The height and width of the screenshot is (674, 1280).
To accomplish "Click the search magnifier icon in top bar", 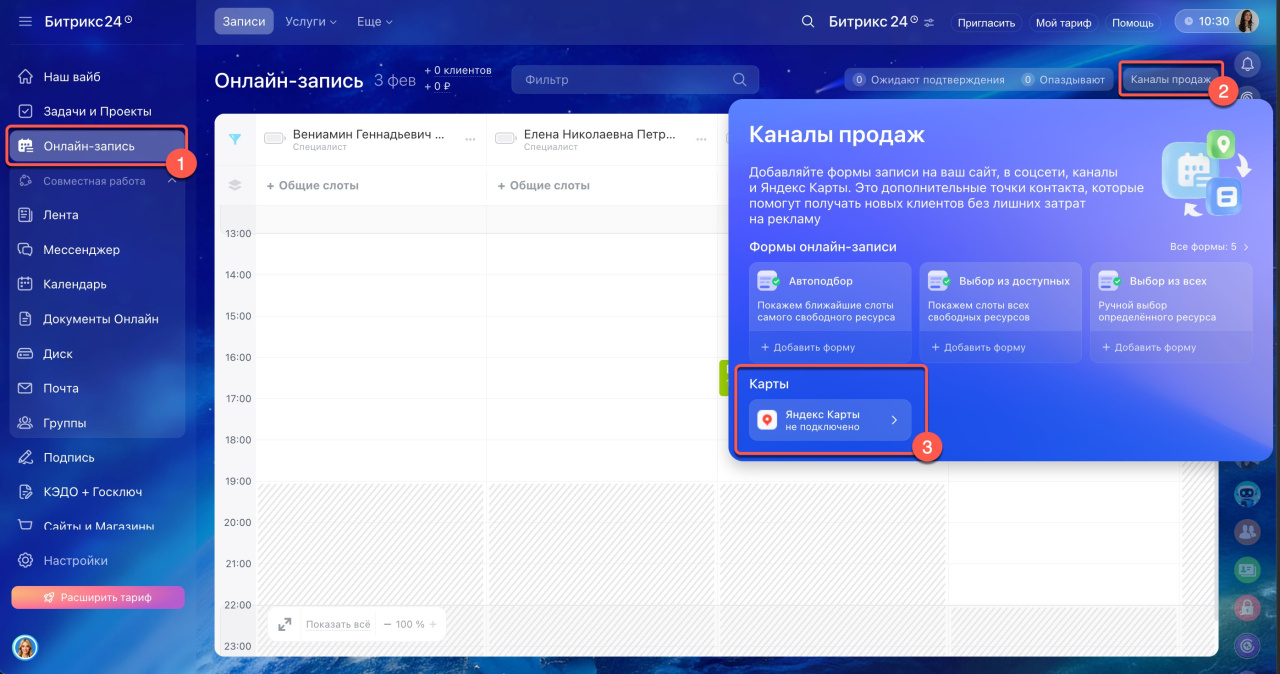I will [808, 22].
